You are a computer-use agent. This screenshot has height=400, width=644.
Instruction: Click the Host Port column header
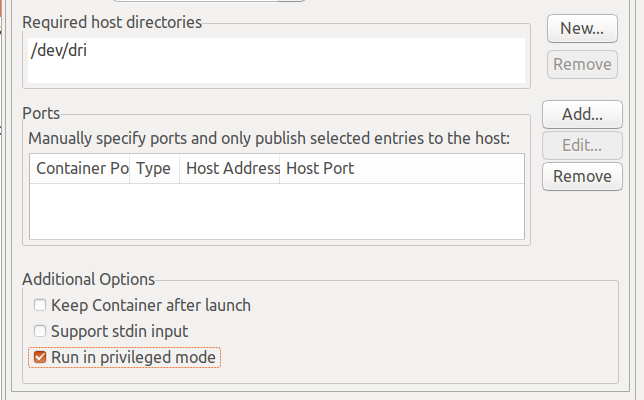[x=320, y=169]
